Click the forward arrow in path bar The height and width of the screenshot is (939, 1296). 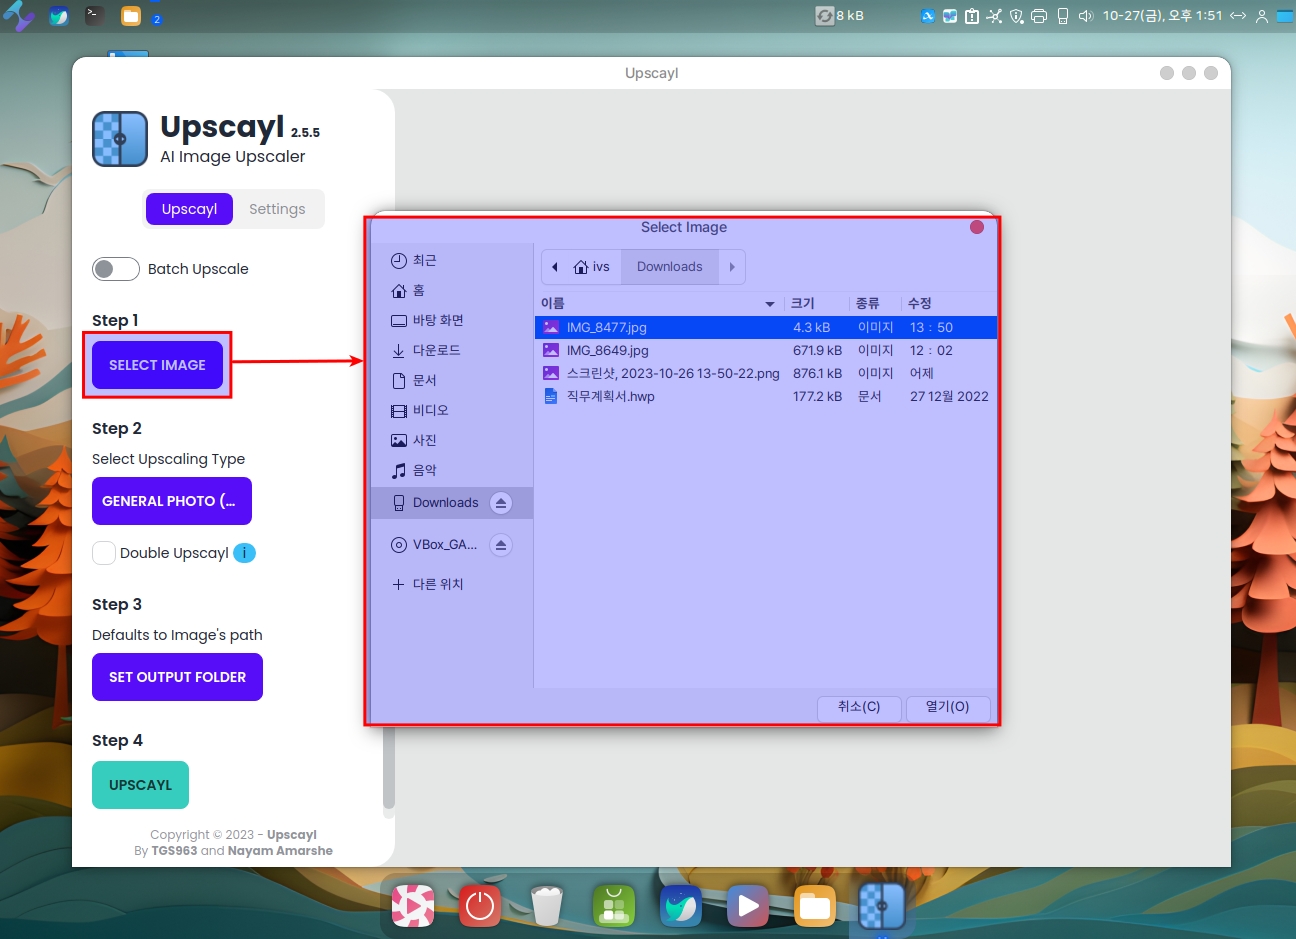coord(732,267)
